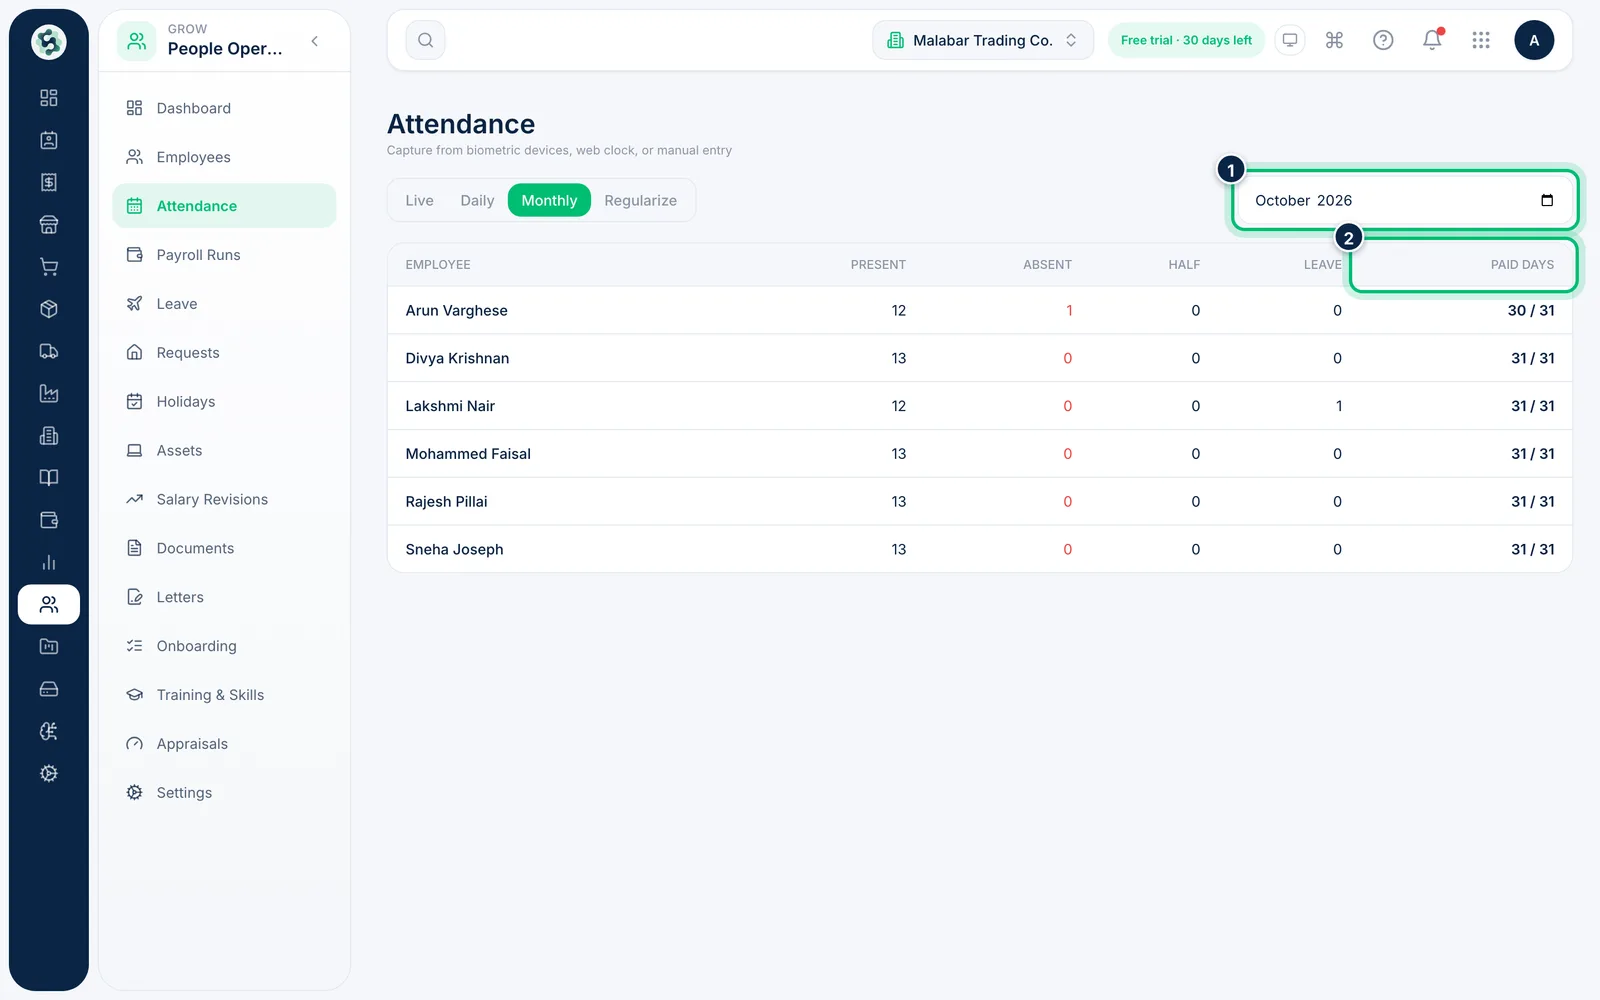The image size is (1600, 1000).
Task: Open the Leave section
Action: click(224, 304)
